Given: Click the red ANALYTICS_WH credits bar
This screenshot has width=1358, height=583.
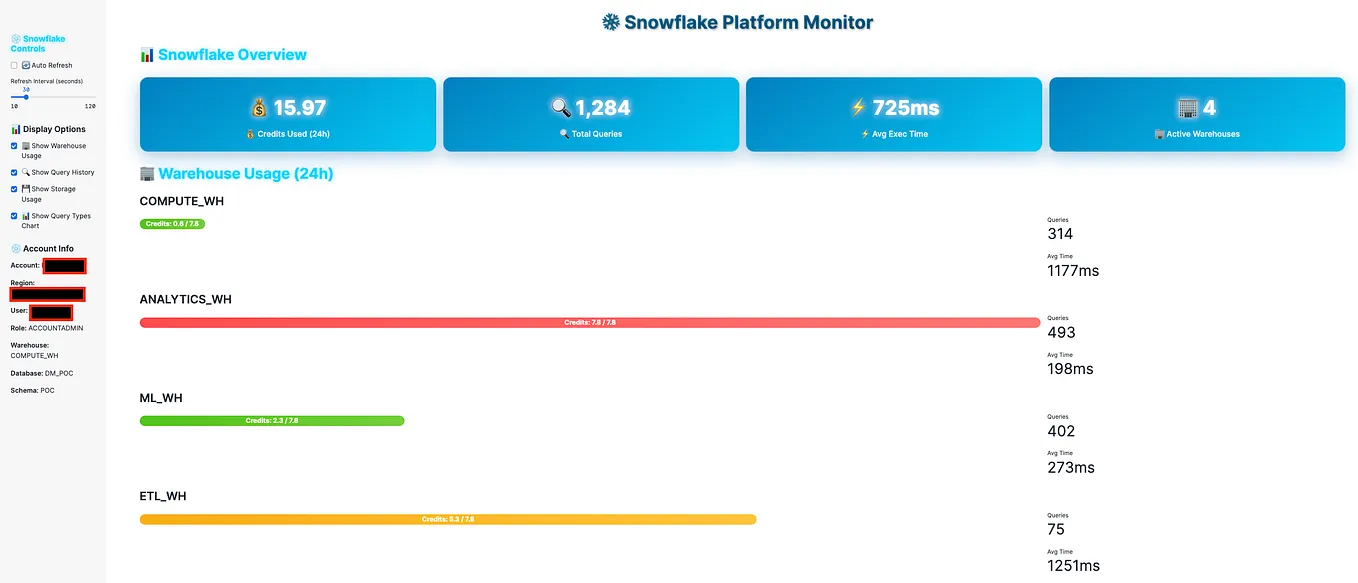Looking at the screenshot, I should coord(588,322).
